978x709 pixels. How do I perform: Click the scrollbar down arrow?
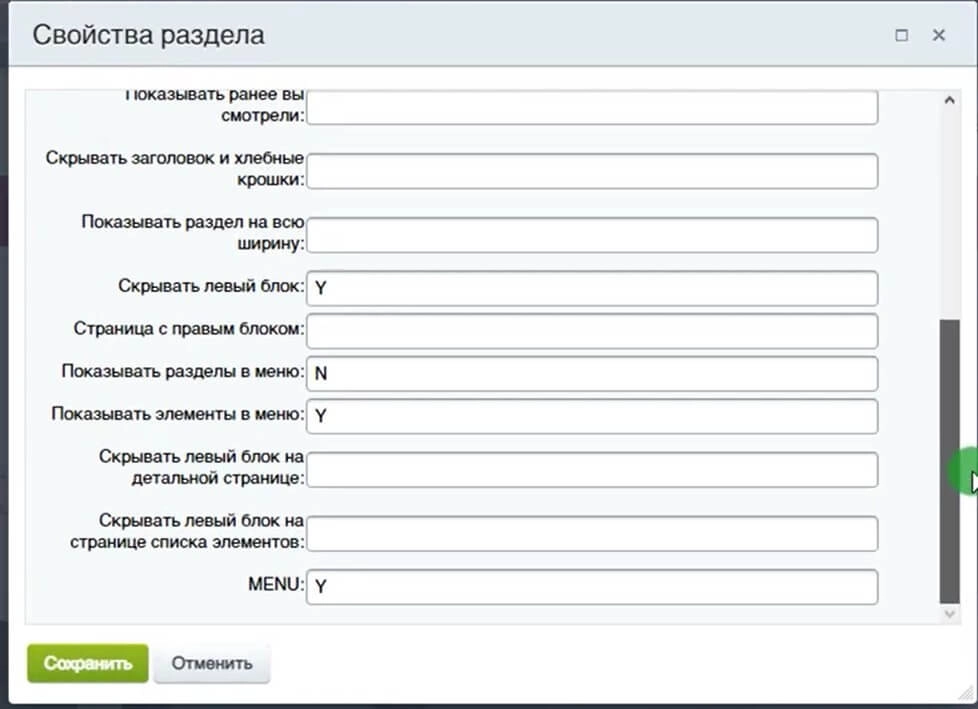coord(949,614)
